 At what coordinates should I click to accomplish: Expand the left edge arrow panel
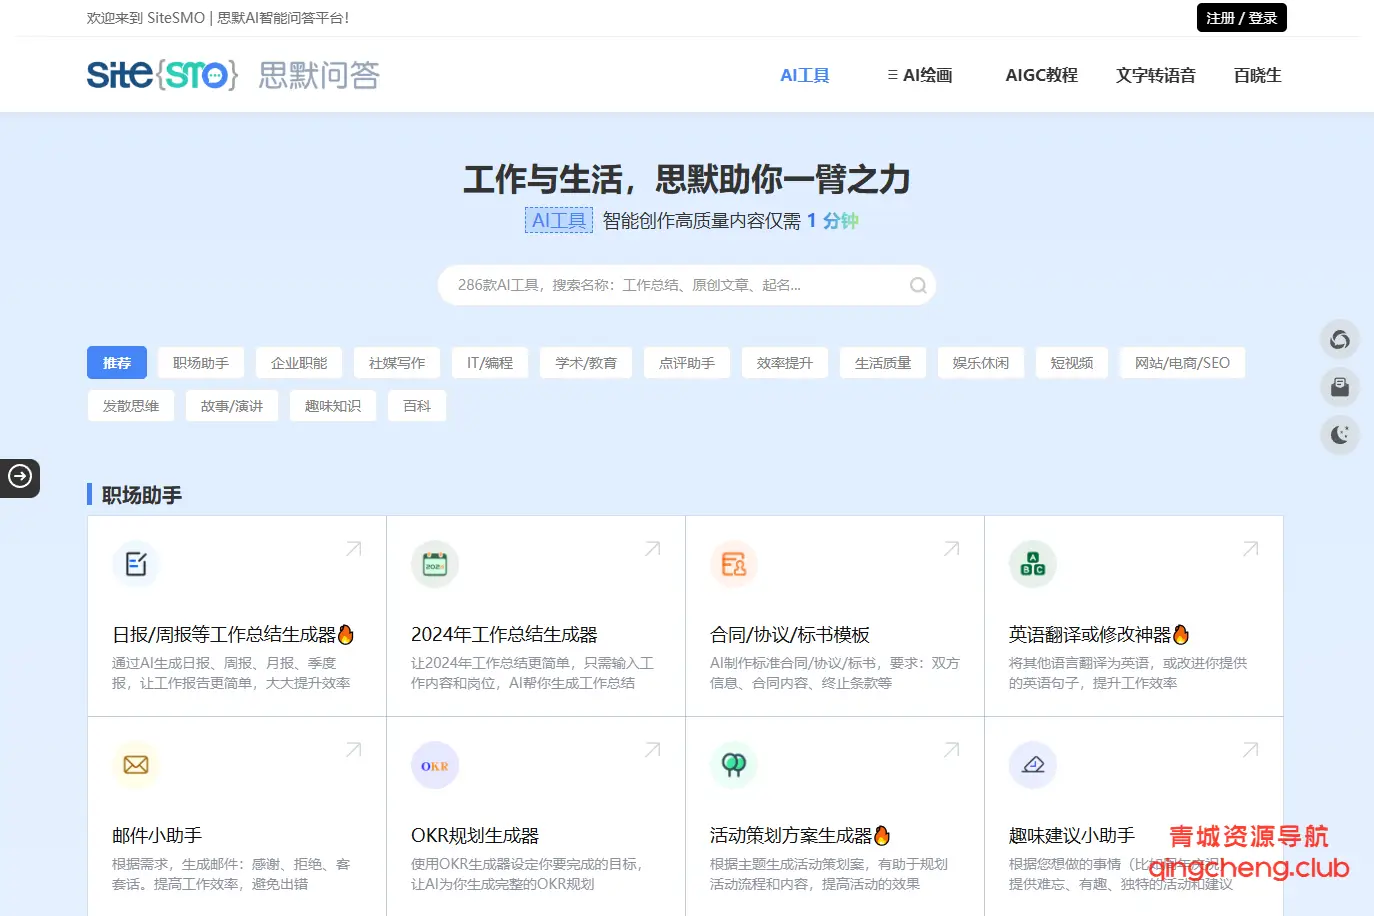[20, 478]
